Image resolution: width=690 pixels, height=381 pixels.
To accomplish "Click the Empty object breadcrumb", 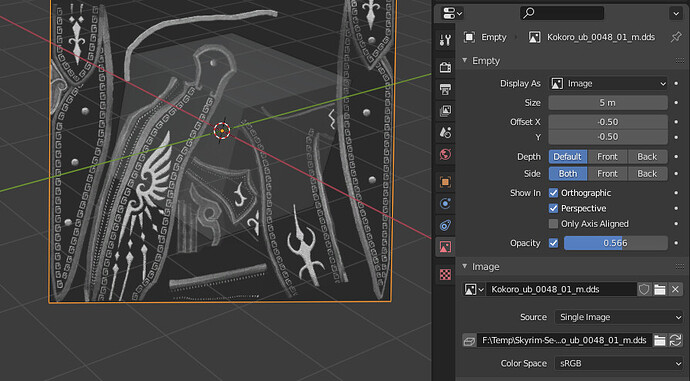I will (x=486, y=37).
